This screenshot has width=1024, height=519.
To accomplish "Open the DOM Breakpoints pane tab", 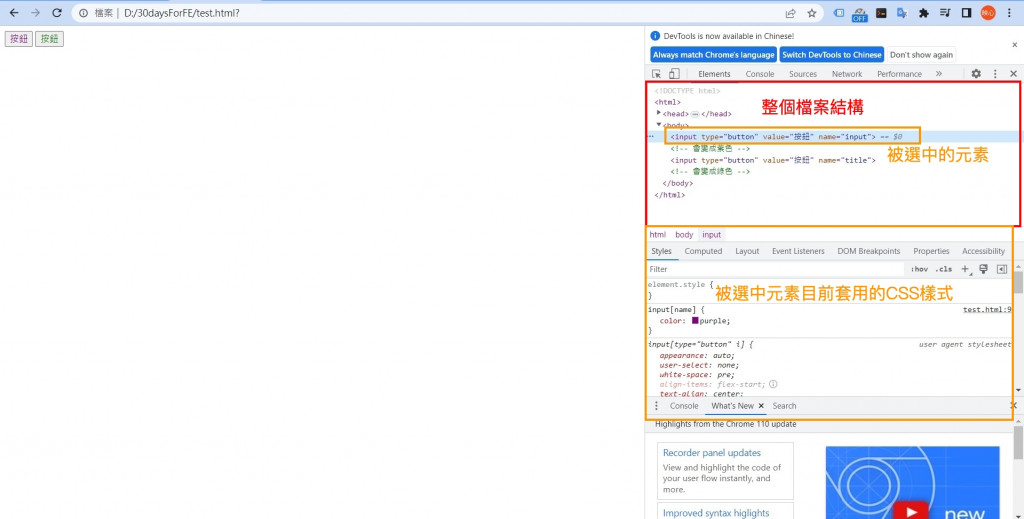I will [x=869, y=251].
